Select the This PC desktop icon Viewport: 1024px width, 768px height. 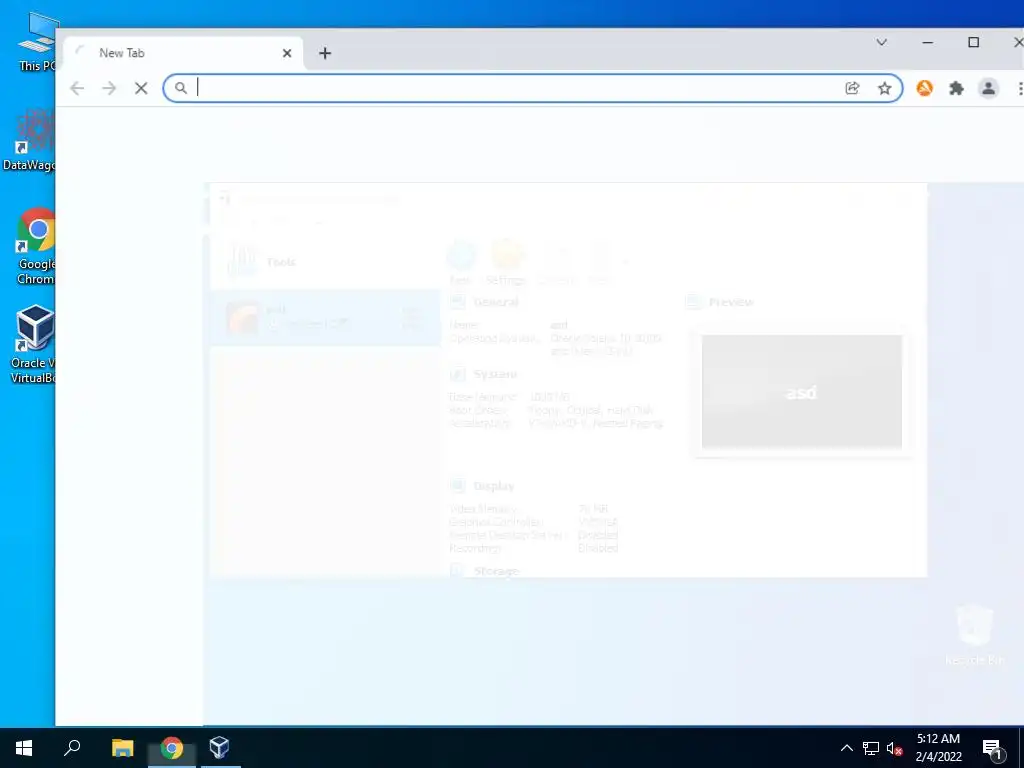[x=37, y=41]
